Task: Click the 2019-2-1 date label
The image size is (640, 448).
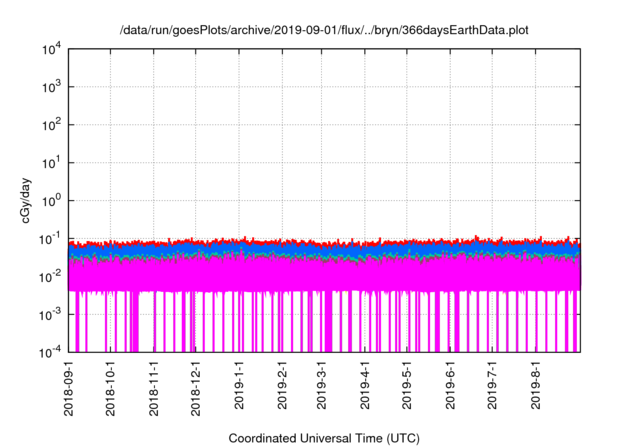Action: pos(282,384)
